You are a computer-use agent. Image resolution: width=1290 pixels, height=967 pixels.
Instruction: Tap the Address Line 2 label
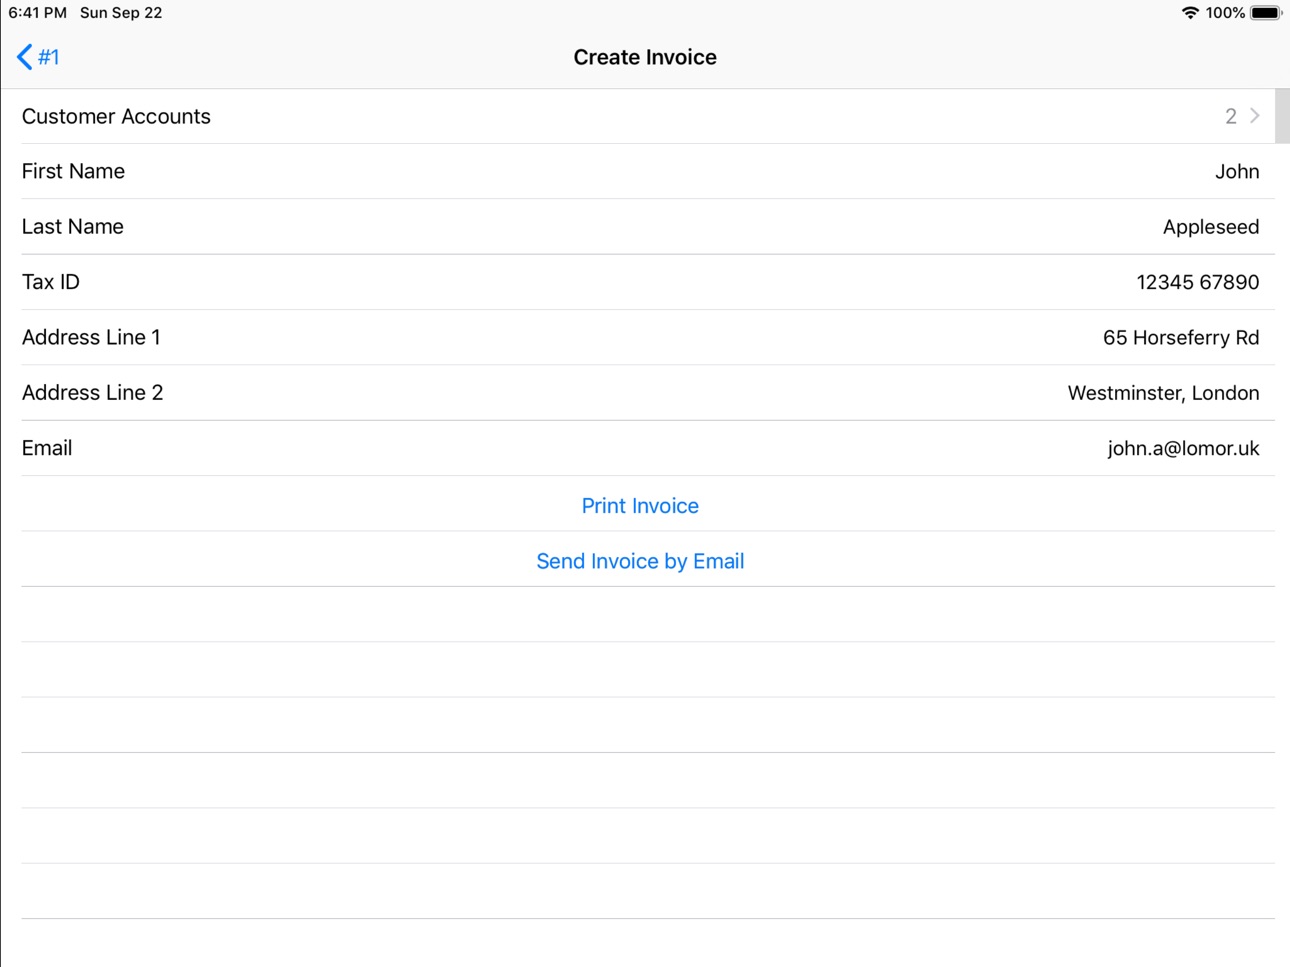[x=92, y=393]
